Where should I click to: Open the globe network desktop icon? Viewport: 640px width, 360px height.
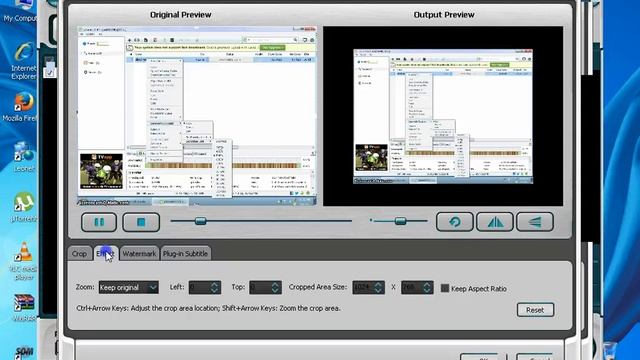point(24,156)
